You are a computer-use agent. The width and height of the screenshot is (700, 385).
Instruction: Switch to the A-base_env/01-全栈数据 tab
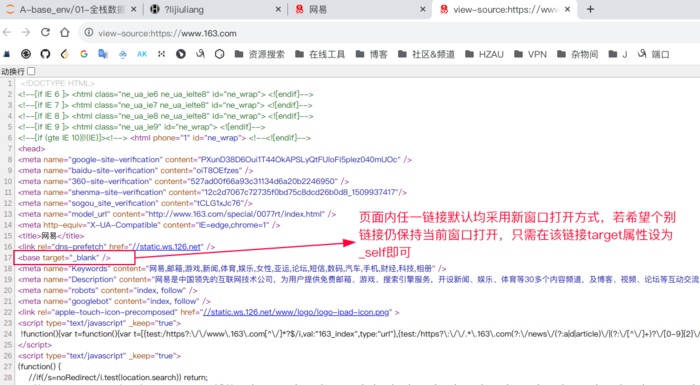[x=71, y=9]
